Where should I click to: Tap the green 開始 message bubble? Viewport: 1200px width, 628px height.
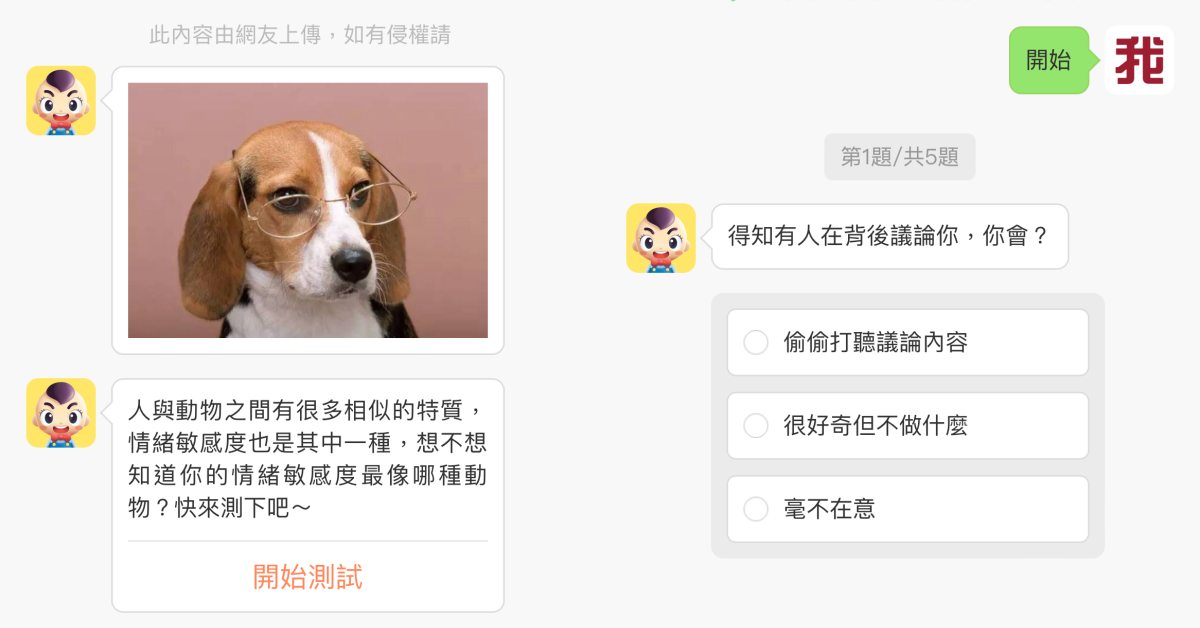pos(1049,60)
